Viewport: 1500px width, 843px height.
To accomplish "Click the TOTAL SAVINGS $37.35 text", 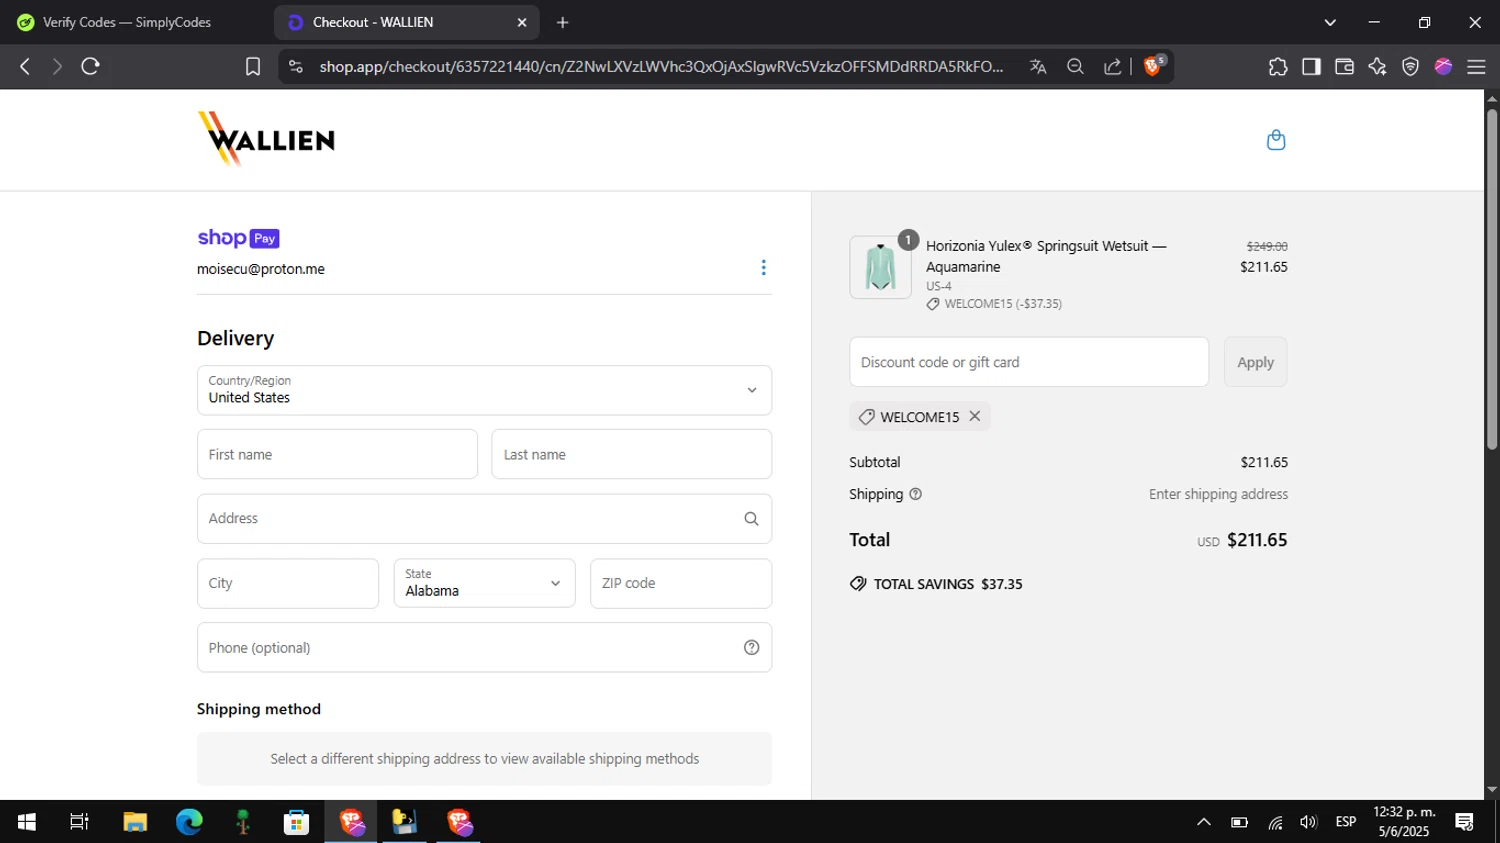I will coord(948,584).
